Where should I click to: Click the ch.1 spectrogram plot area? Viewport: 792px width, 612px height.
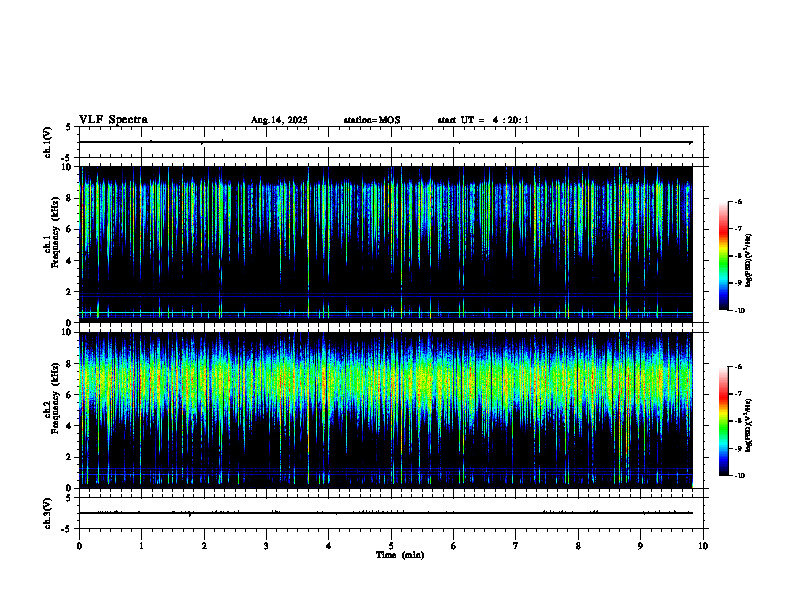(x=386, y=244)
